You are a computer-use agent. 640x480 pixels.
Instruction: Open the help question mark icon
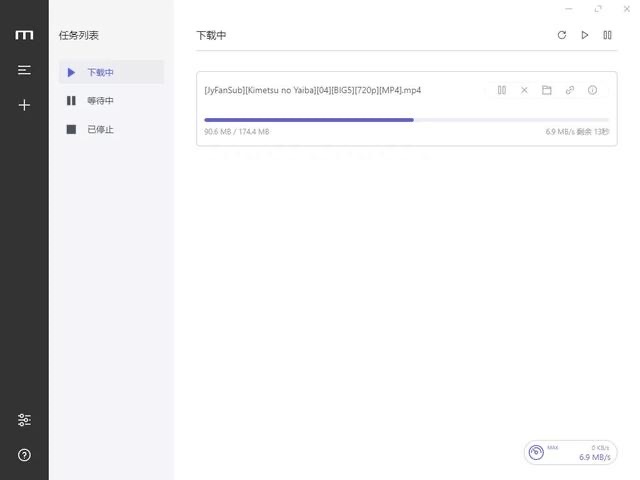pos(24,455)
